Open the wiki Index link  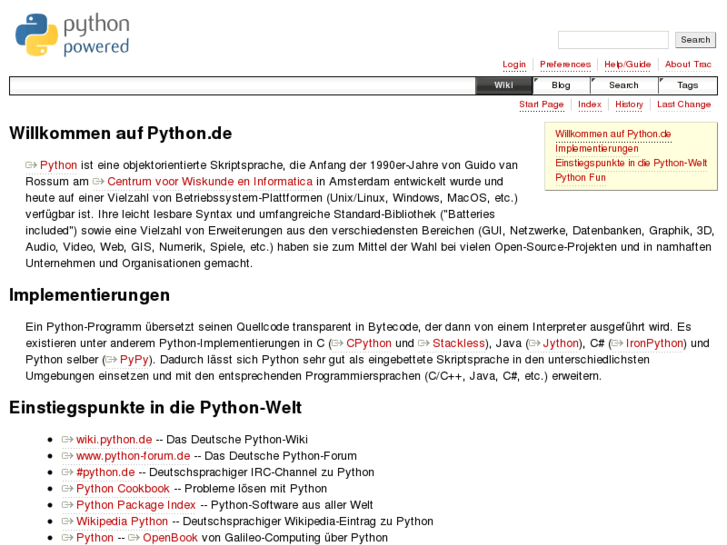(590, 105)
